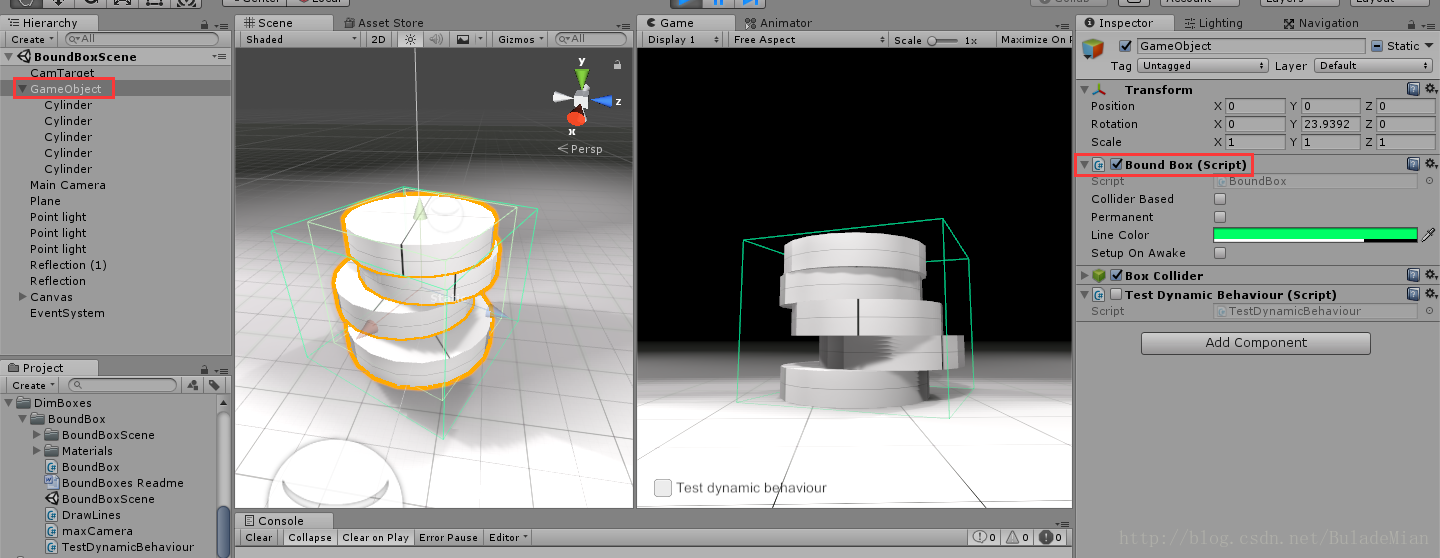Toggle GameObject active checkbox
Viewport: 1440px width, 558px height.
click(x=1126, y=46)
